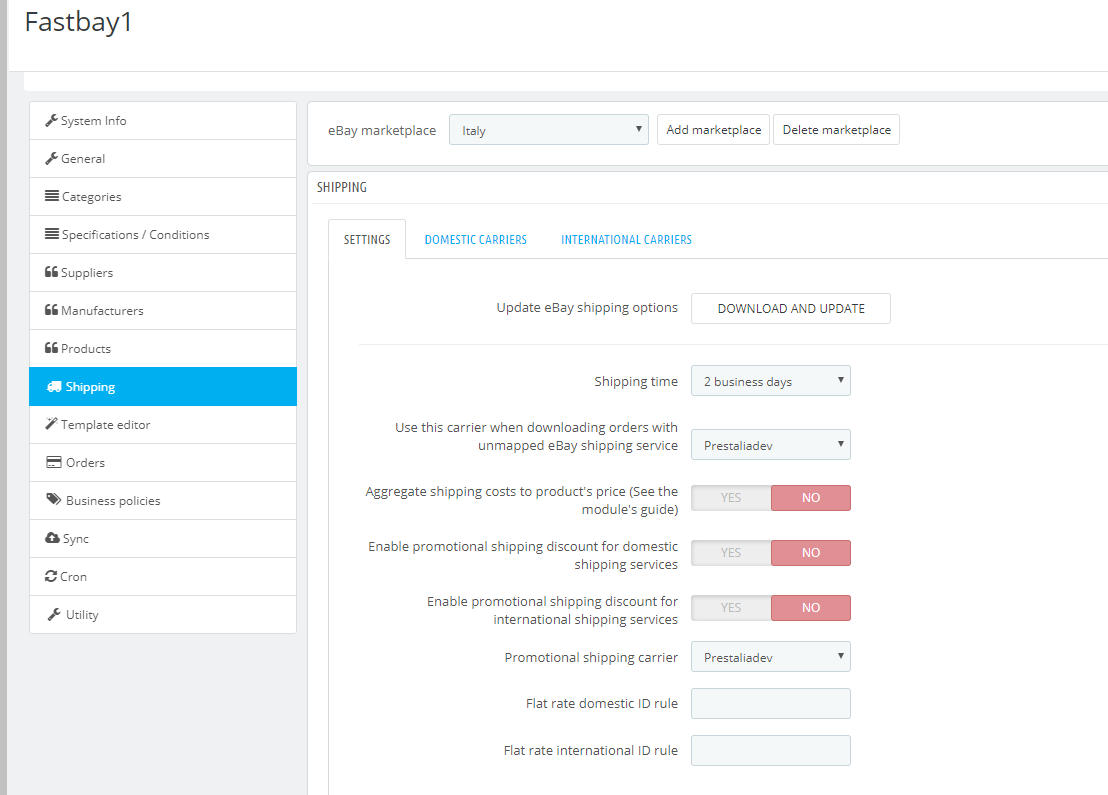
Task: Set Aggregate shipping costs to NO
Action: pyautogui.click(x=811, y=497)
